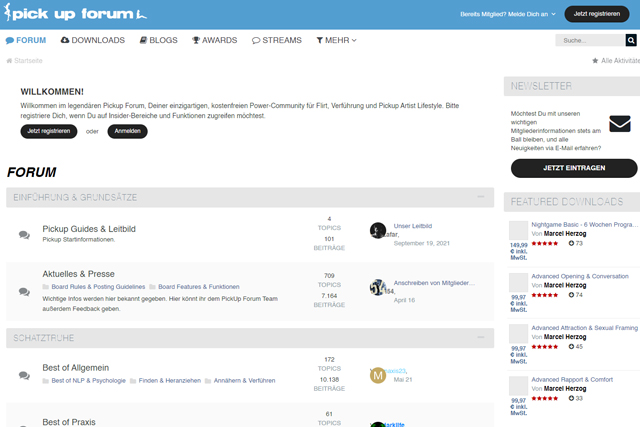Open Best of NLP & Psychologie subforum
640x427 pixels.
pos(89,380)
